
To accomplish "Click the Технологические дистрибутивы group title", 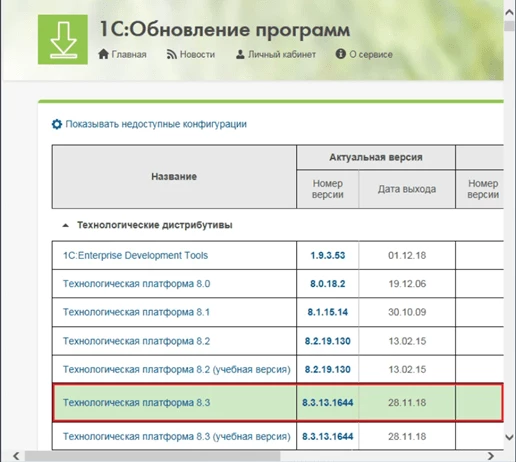I will pyautogui.click(x=155, y=225).
